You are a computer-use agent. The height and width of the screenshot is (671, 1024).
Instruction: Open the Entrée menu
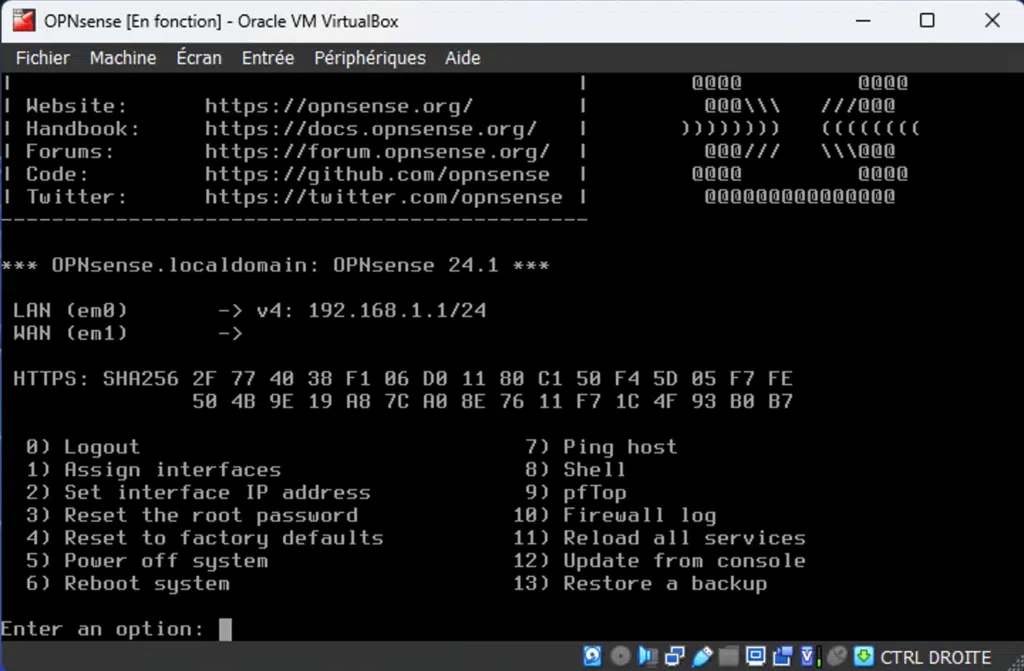(268, 58)
